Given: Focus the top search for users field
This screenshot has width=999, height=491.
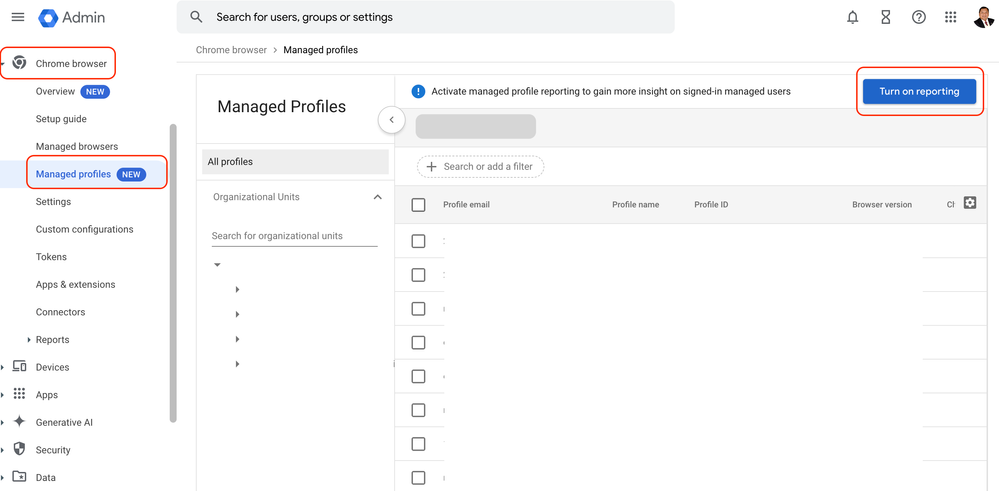Looking at the screenshot, I should [426, 17].
